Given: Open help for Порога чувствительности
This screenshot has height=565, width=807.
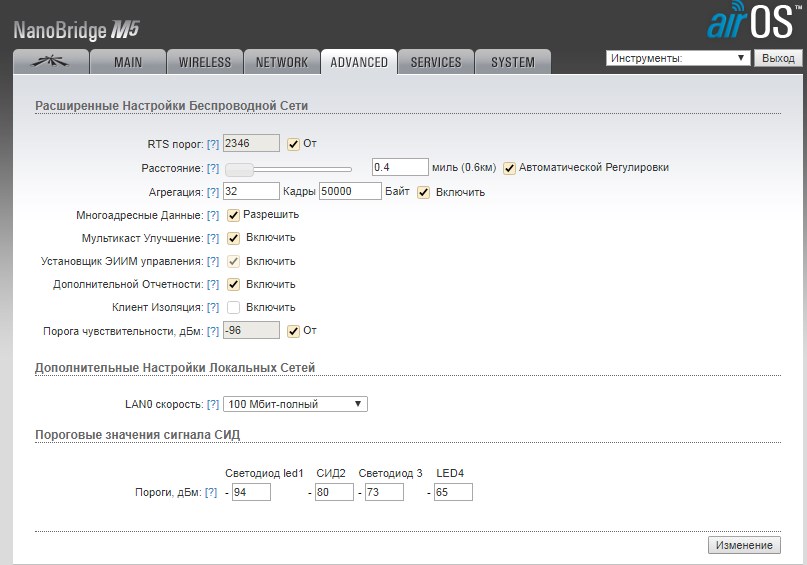Looking at the screenshot, I should (x=213, y=331).
